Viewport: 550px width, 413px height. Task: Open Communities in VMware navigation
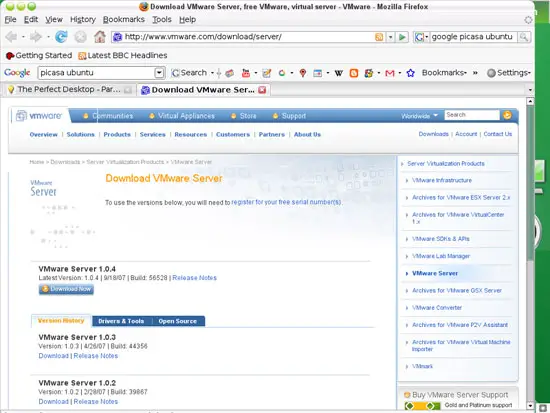coord(113,116)
